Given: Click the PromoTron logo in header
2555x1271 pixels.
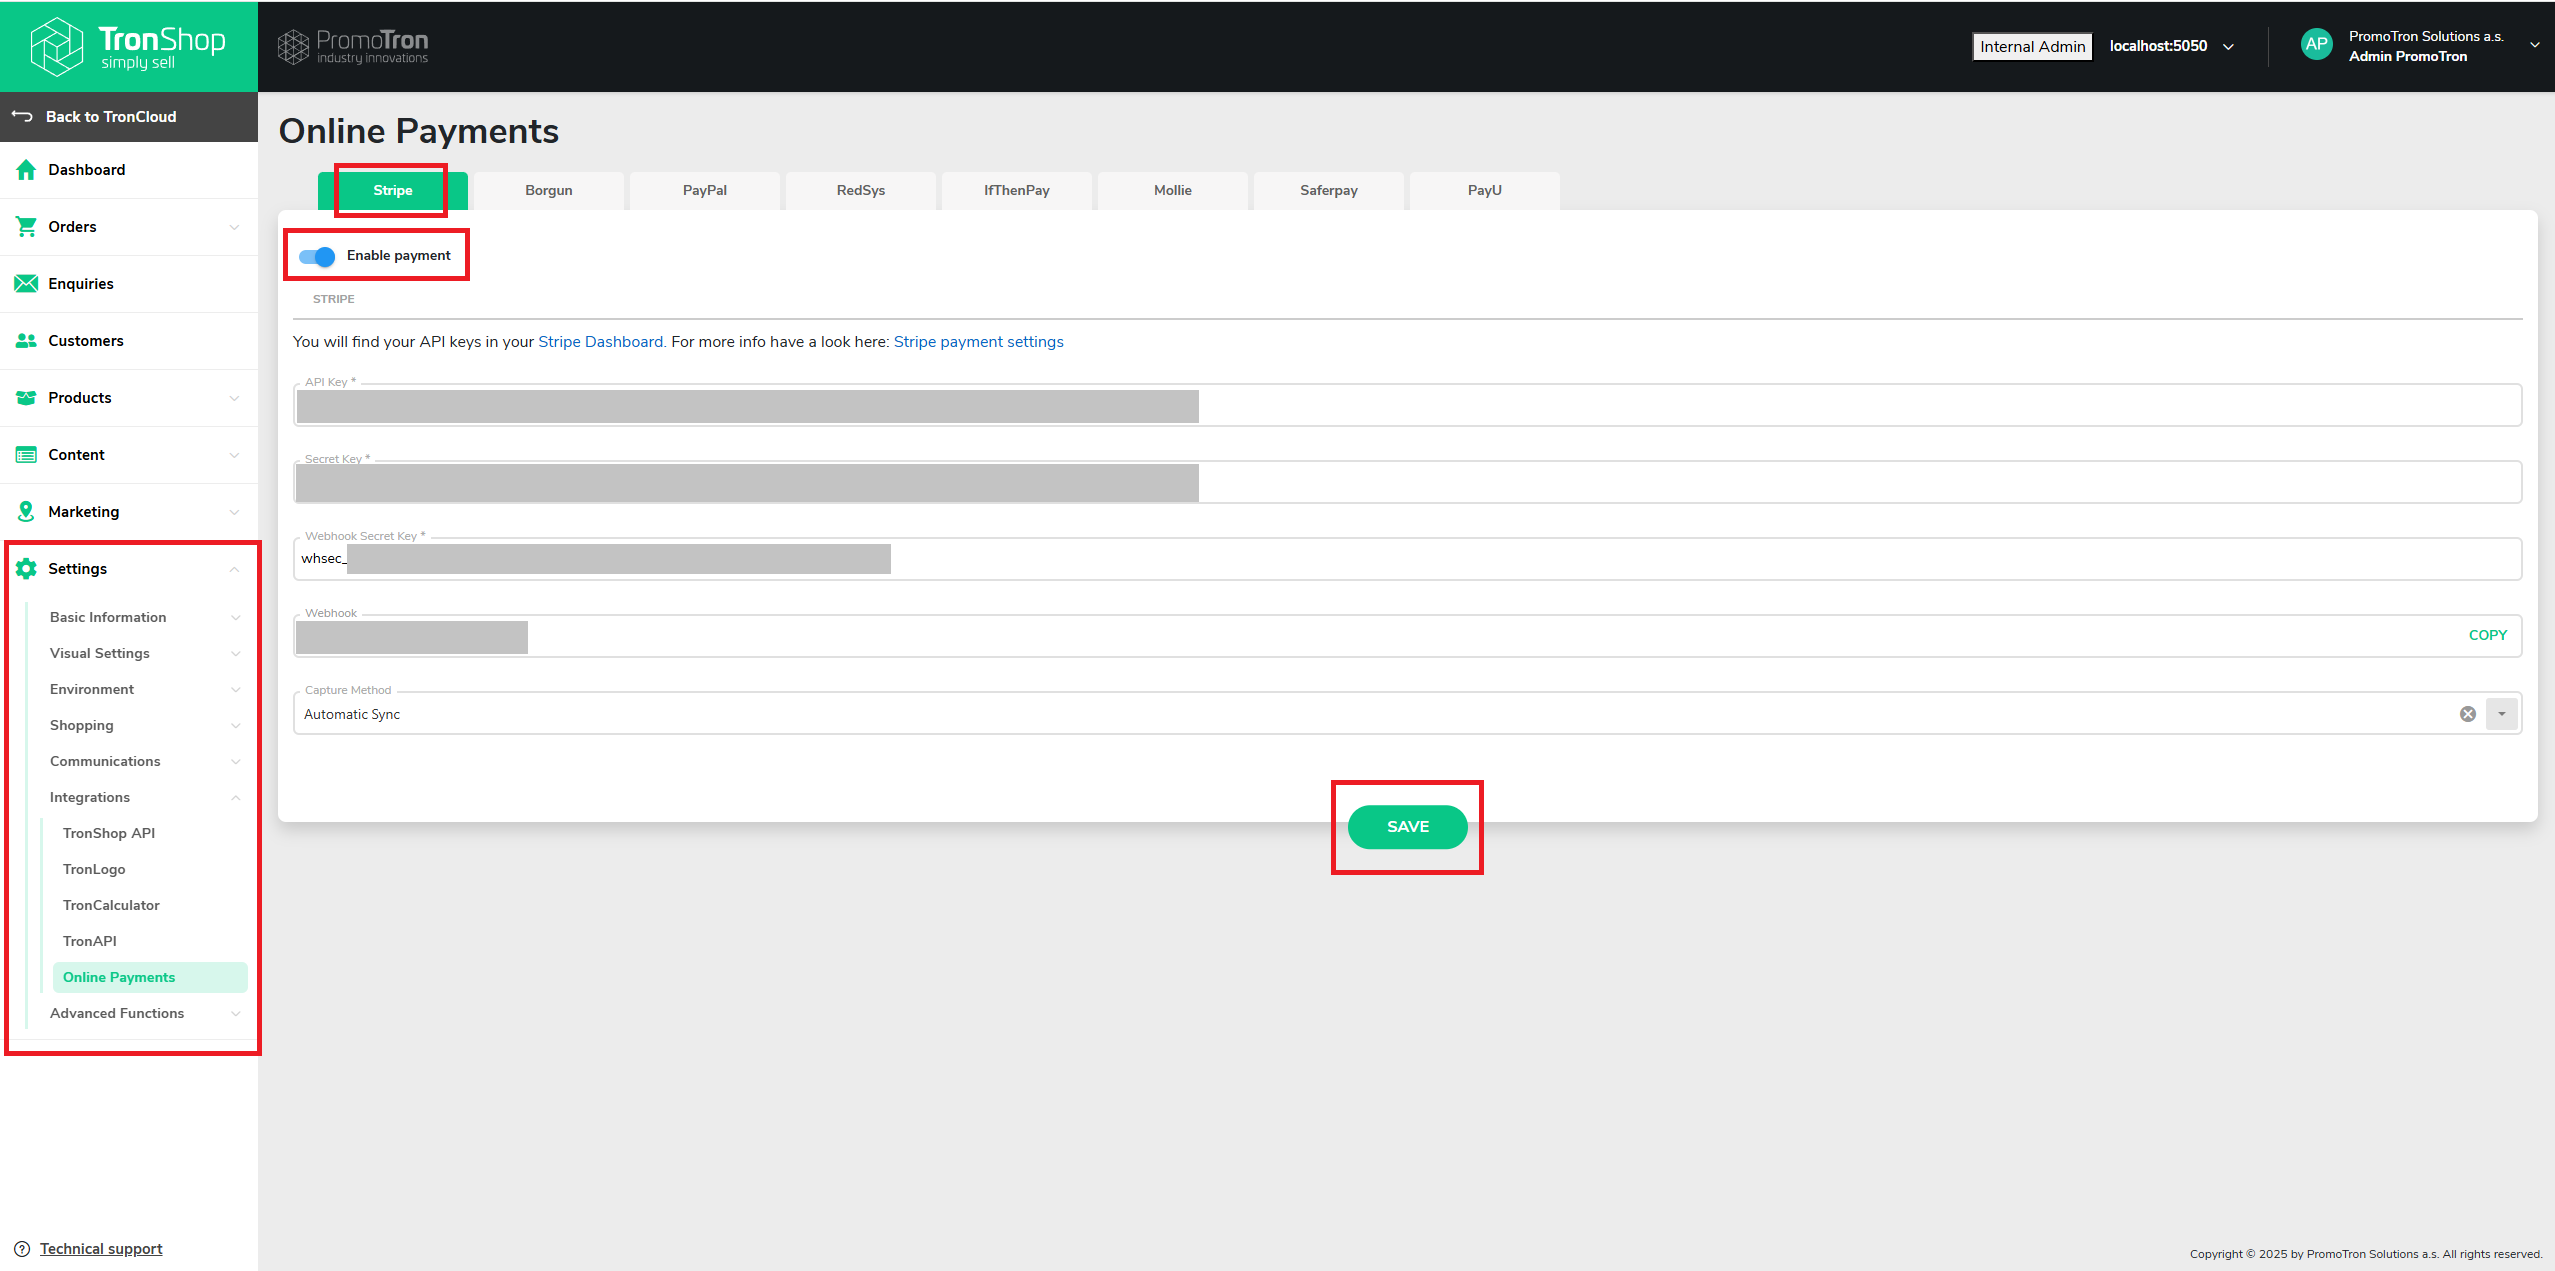Looking at the screenshot, I should [x=353, y=46].
